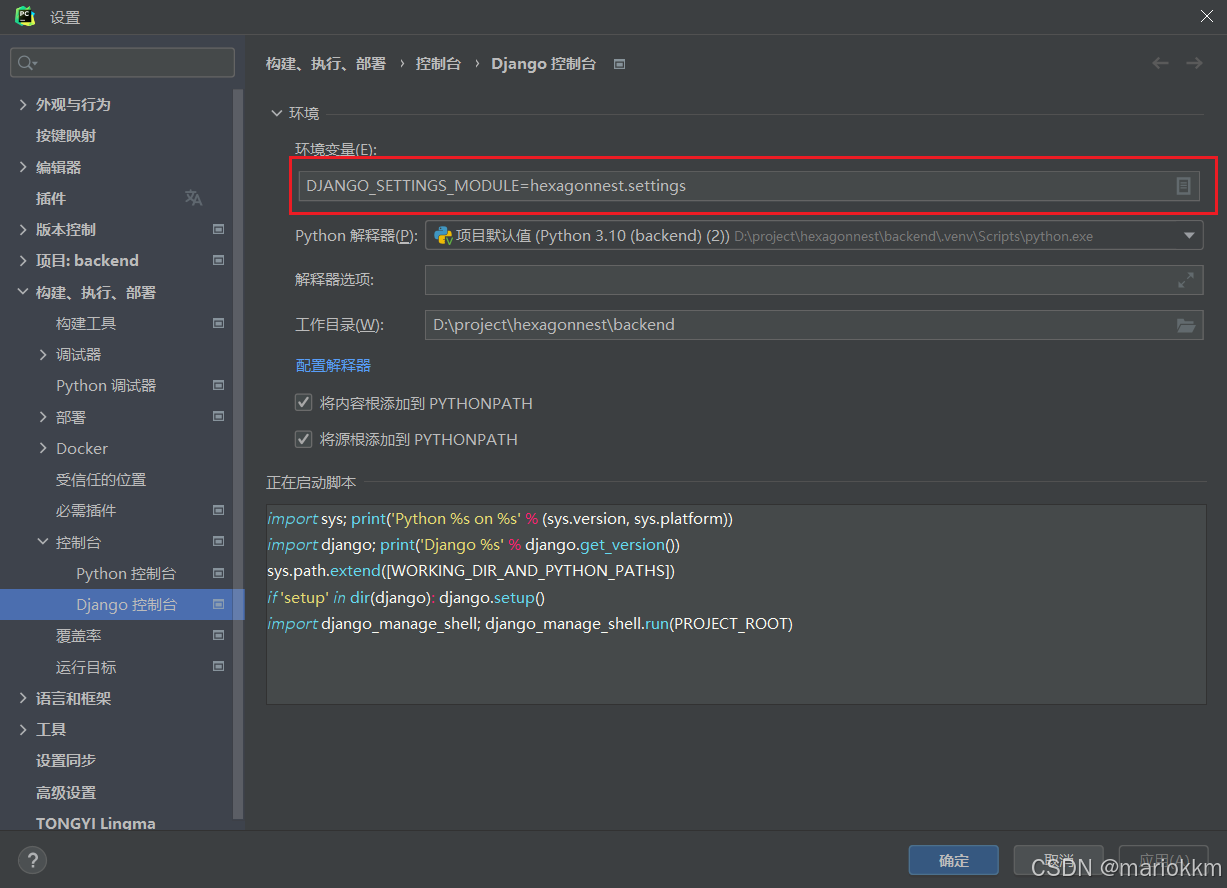The width and height of the screenshot is (1227, 888).
Task: Select 受信任的位置 in the tree
Action: (101, 479)
